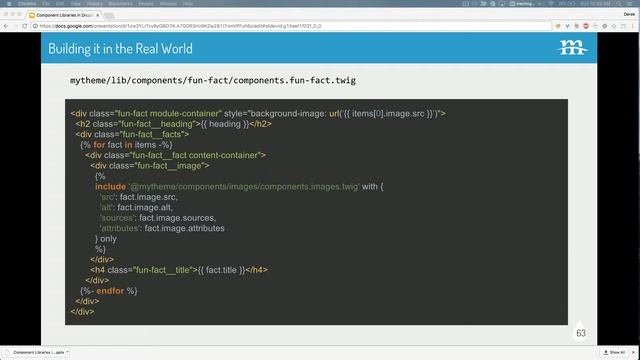
Task: Open a new browser tab
Action: point(109,16)
